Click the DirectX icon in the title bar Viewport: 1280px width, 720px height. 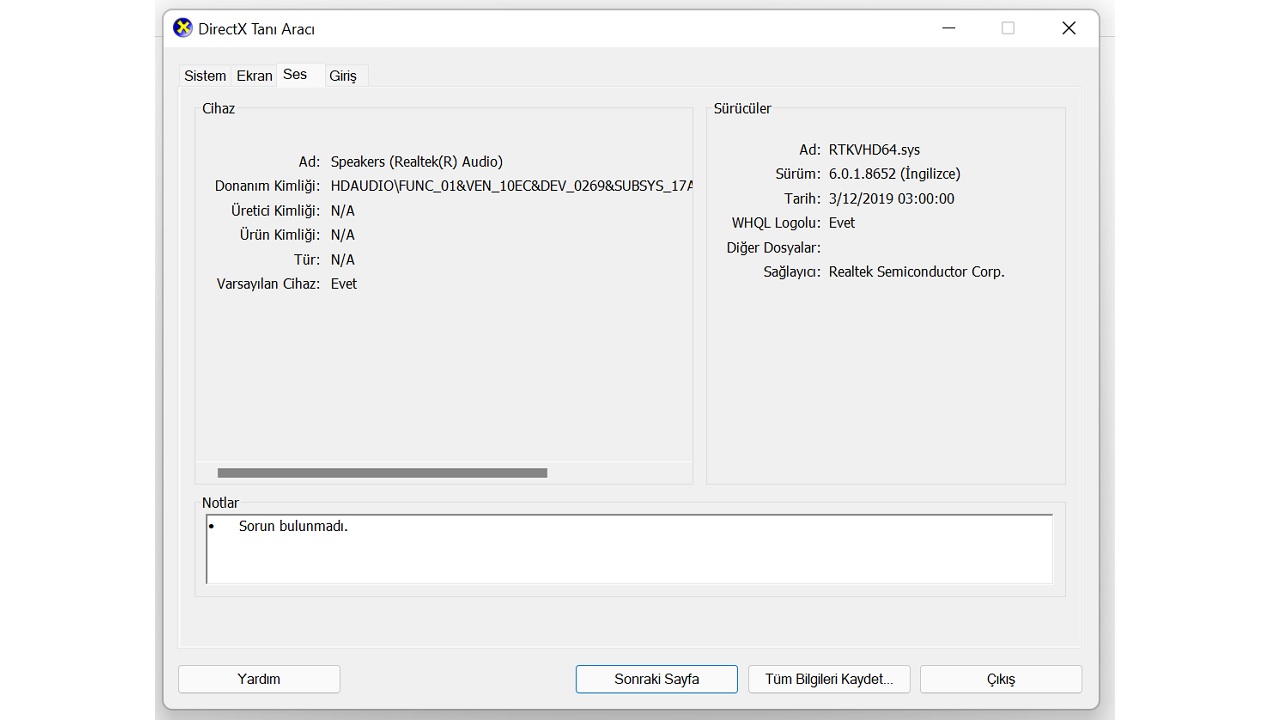[182, 28]
